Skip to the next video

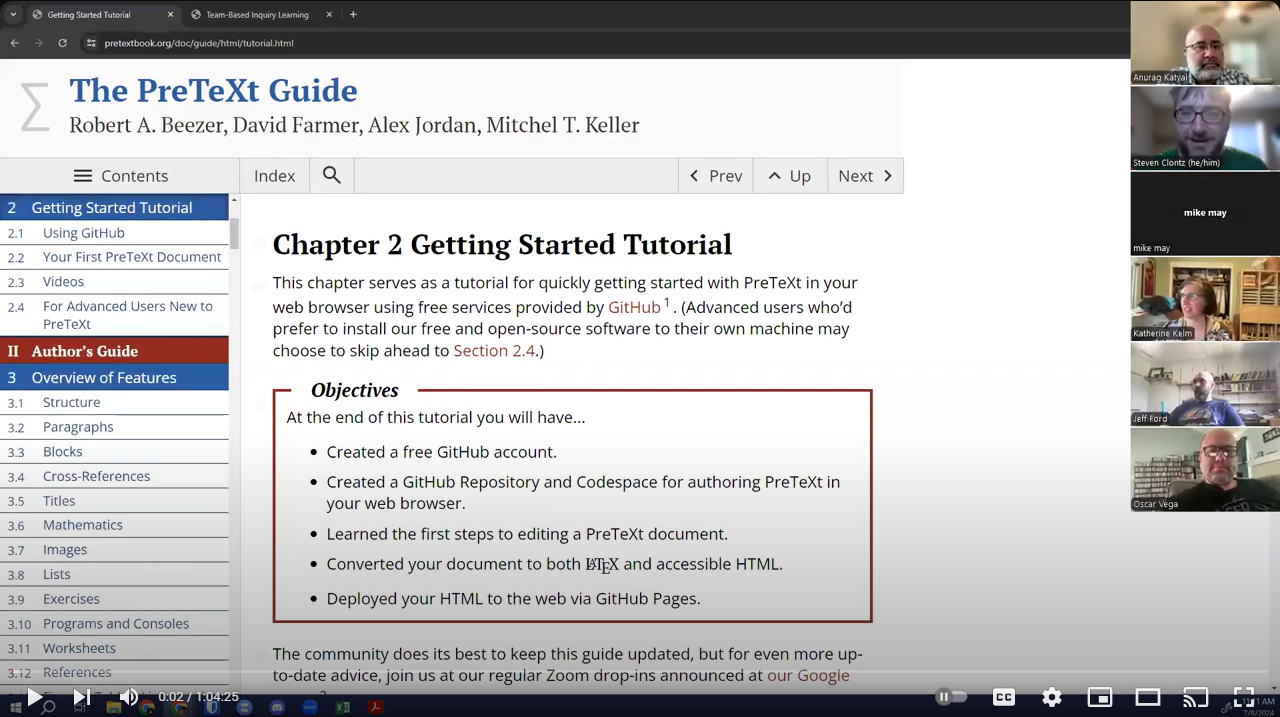[x=82, y=697]
